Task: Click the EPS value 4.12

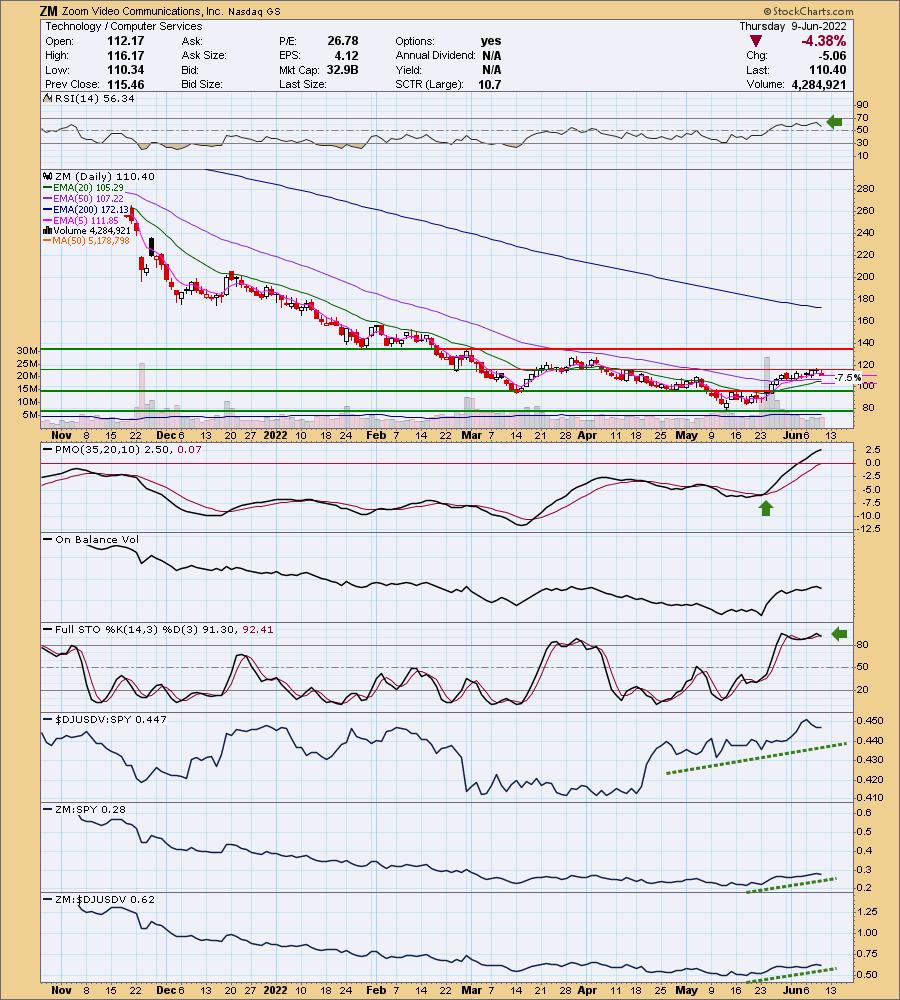Action: (x=346, y=55)
